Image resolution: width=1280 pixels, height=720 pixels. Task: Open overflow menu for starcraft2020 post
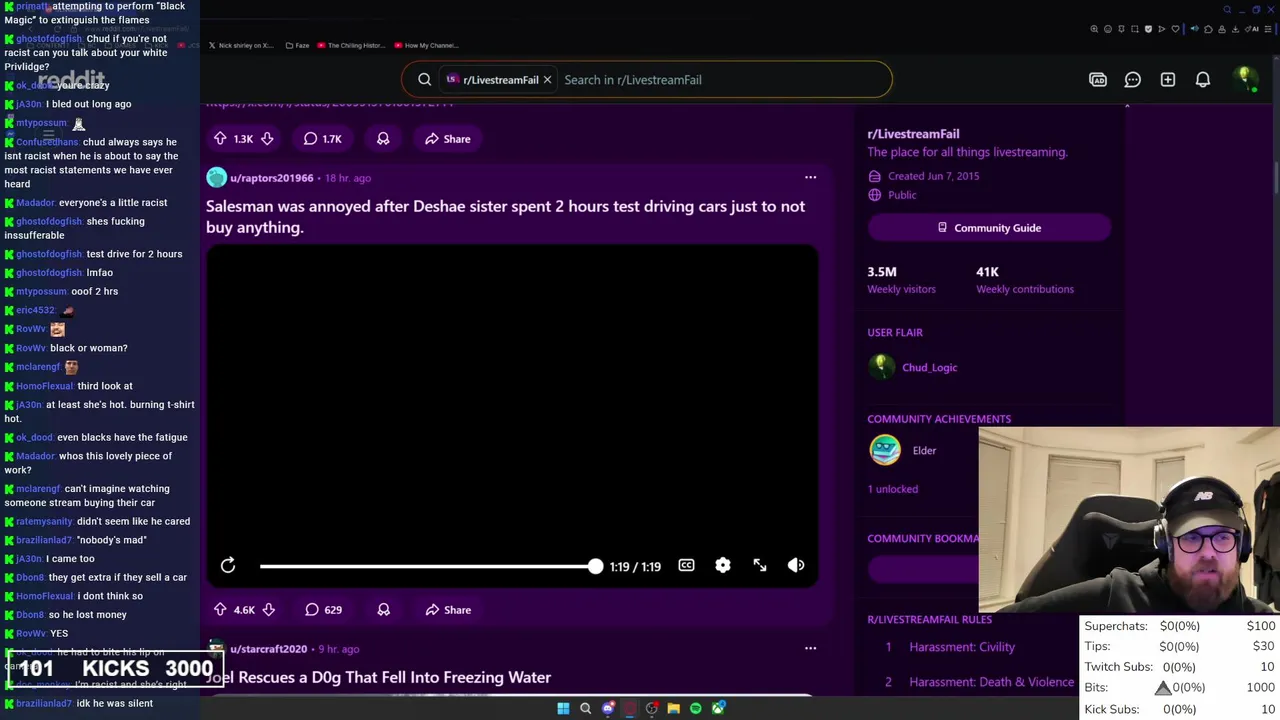click(810, 648)
